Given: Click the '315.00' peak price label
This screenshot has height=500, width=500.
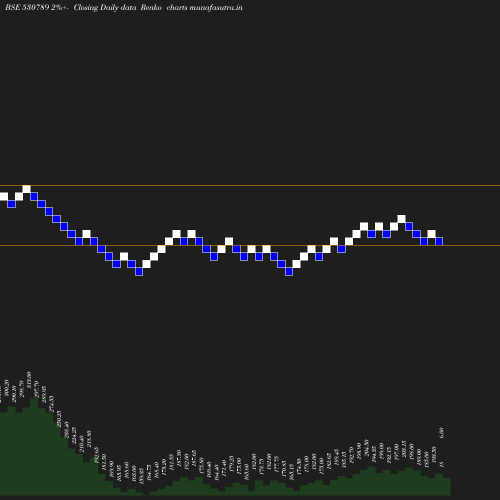Looking at the screenshot, I should pos(29,380).
